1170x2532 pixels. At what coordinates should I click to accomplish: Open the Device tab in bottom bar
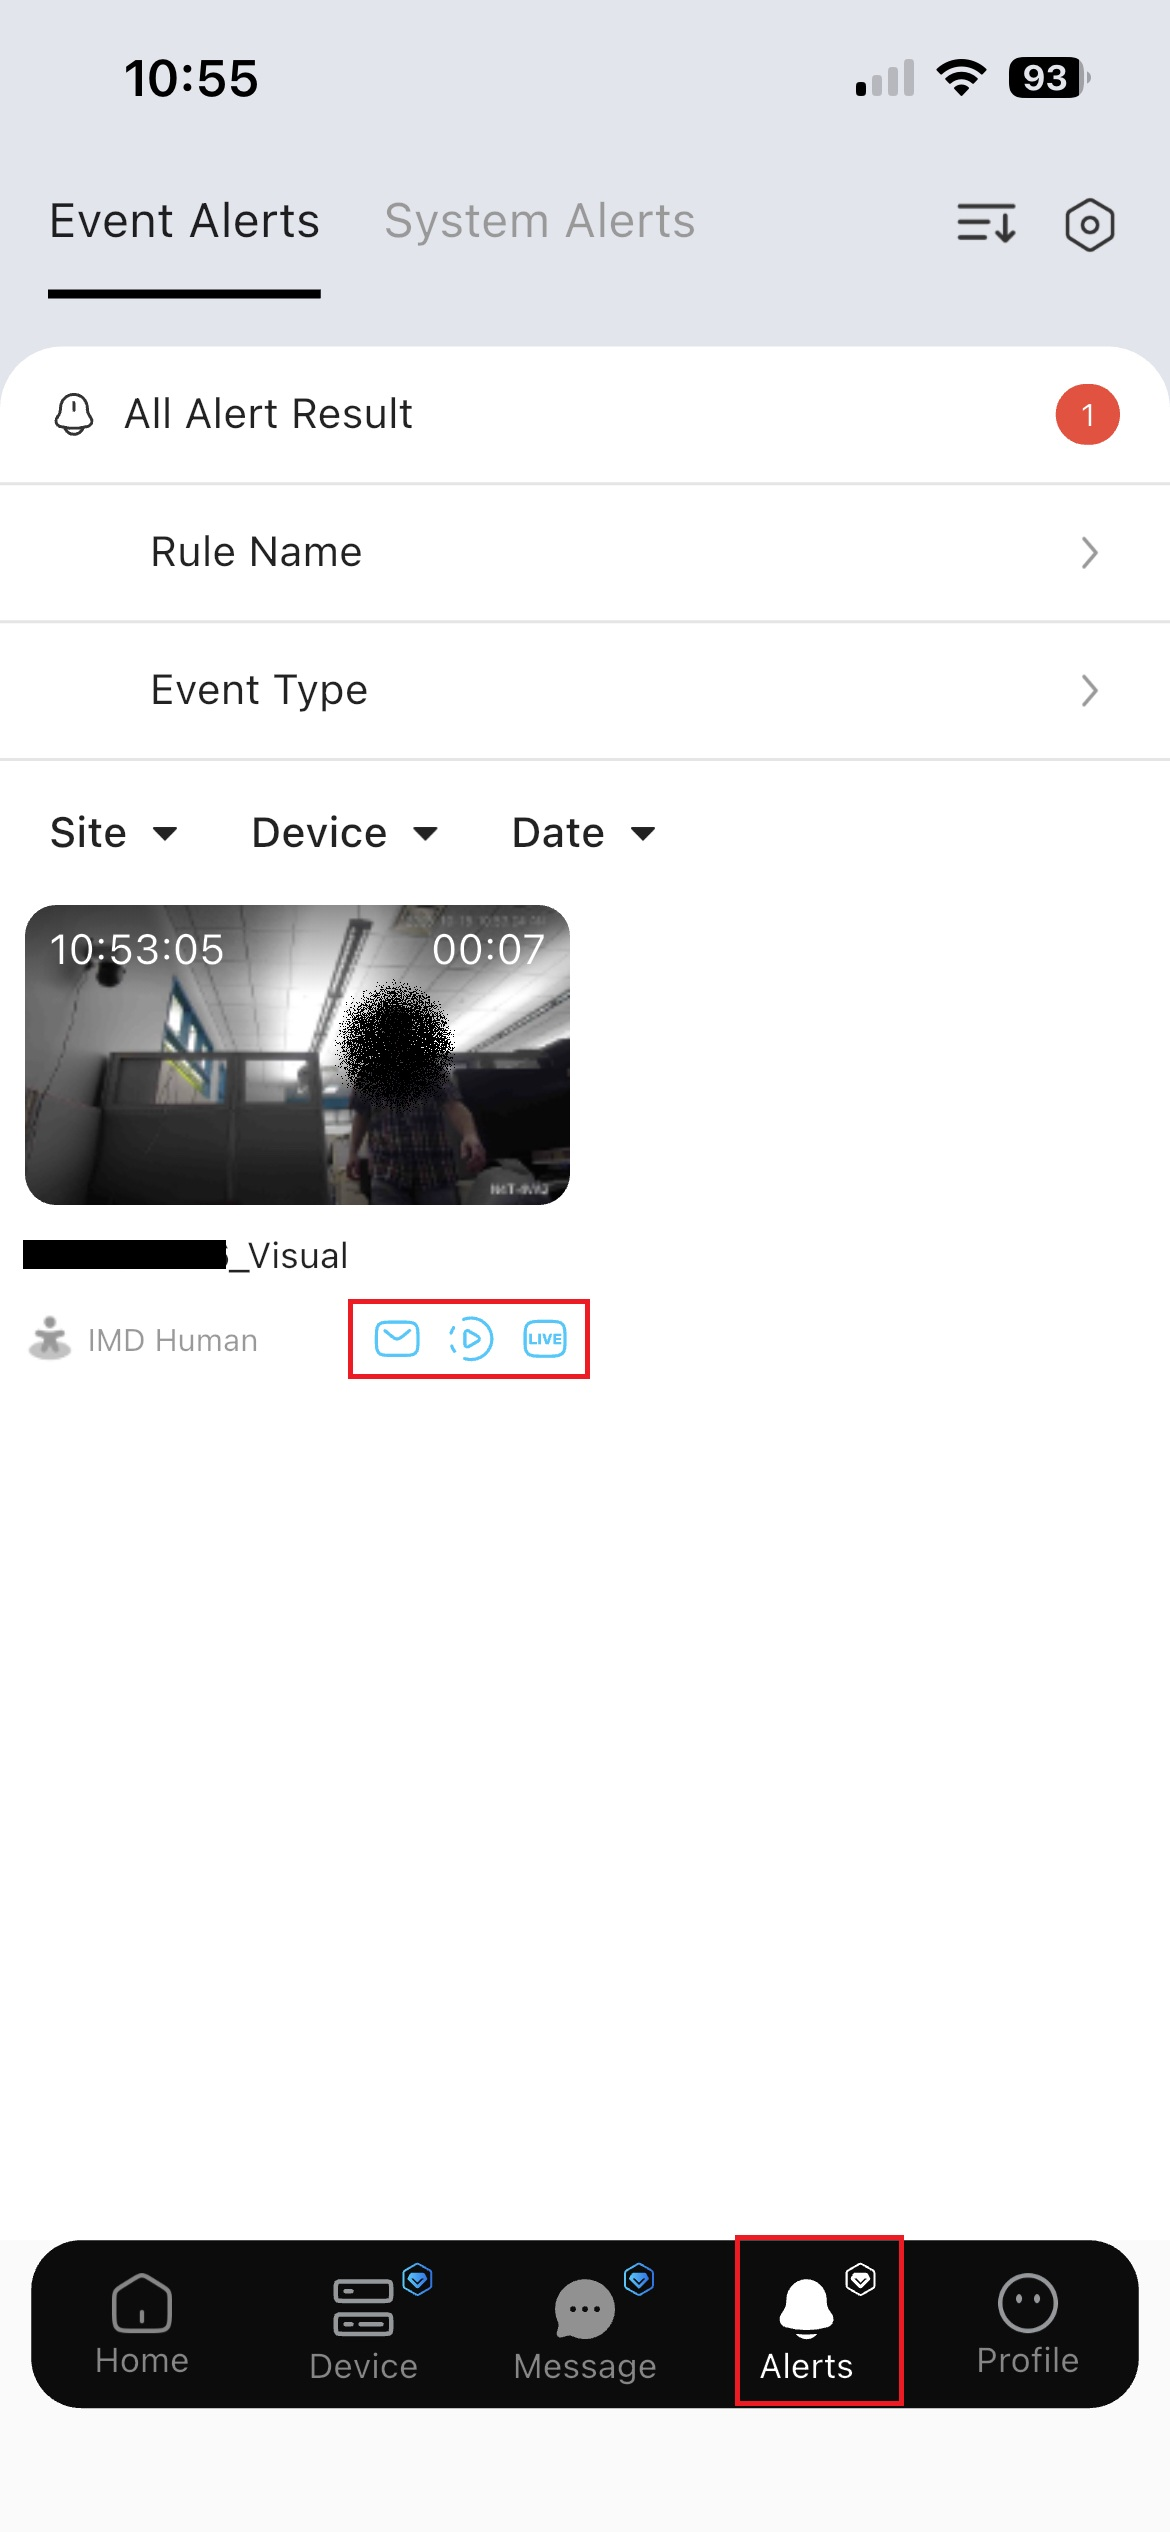pos(364,2326)
